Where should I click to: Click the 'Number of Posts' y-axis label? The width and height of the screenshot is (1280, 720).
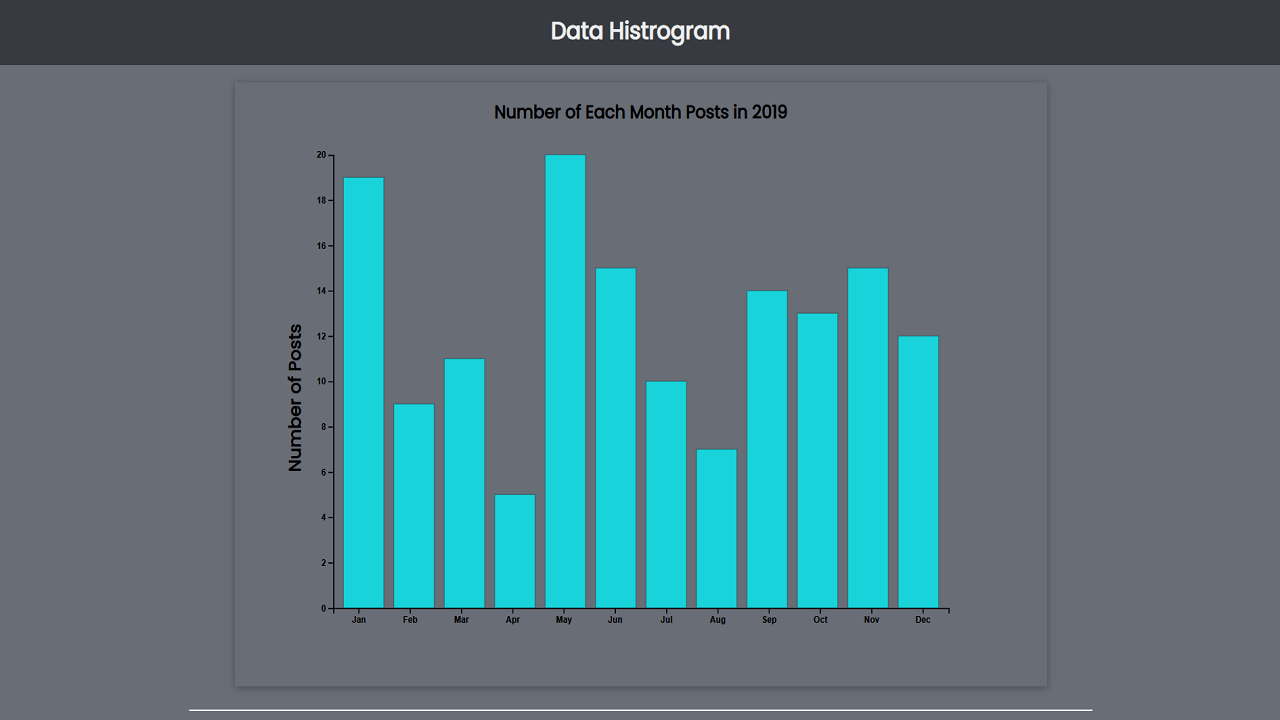(295, 398)
